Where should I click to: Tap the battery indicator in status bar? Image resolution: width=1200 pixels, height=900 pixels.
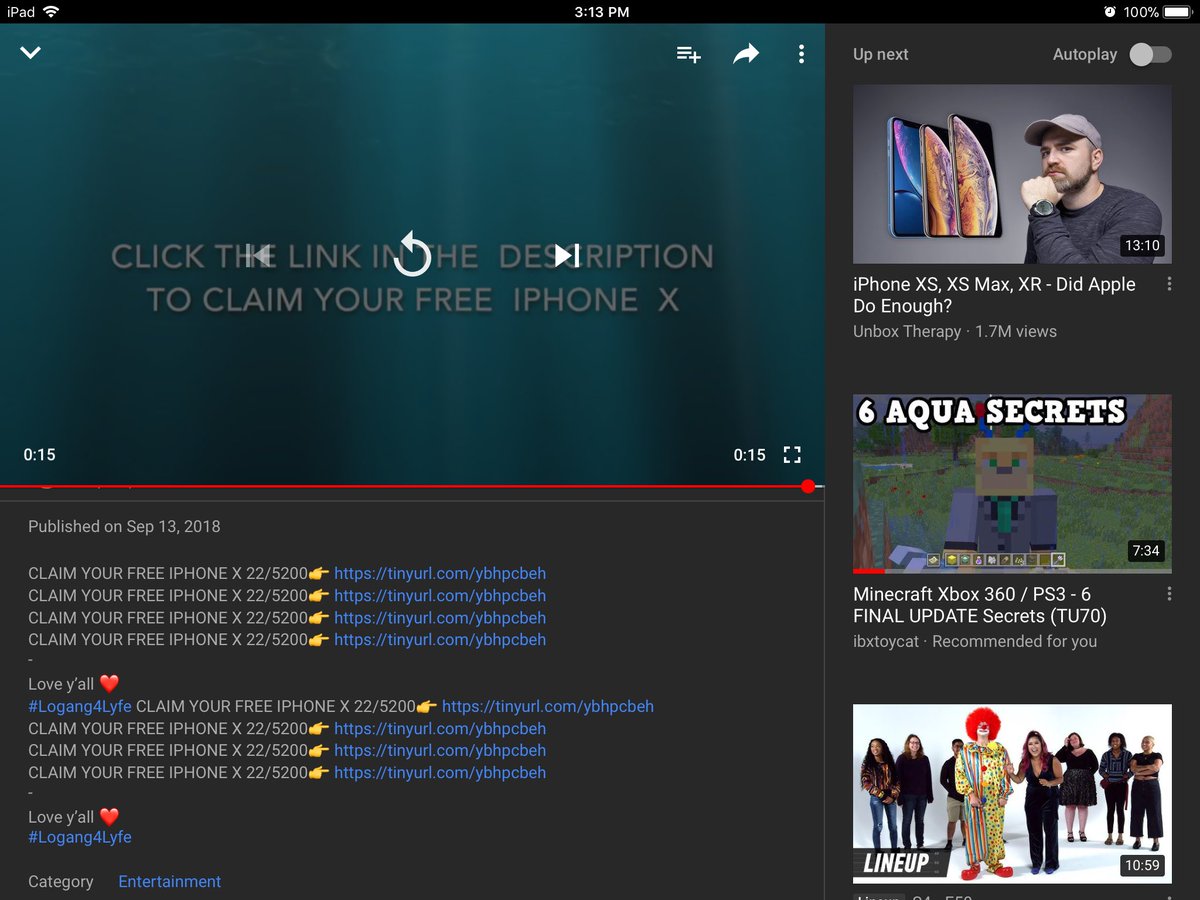point(1177,12)
